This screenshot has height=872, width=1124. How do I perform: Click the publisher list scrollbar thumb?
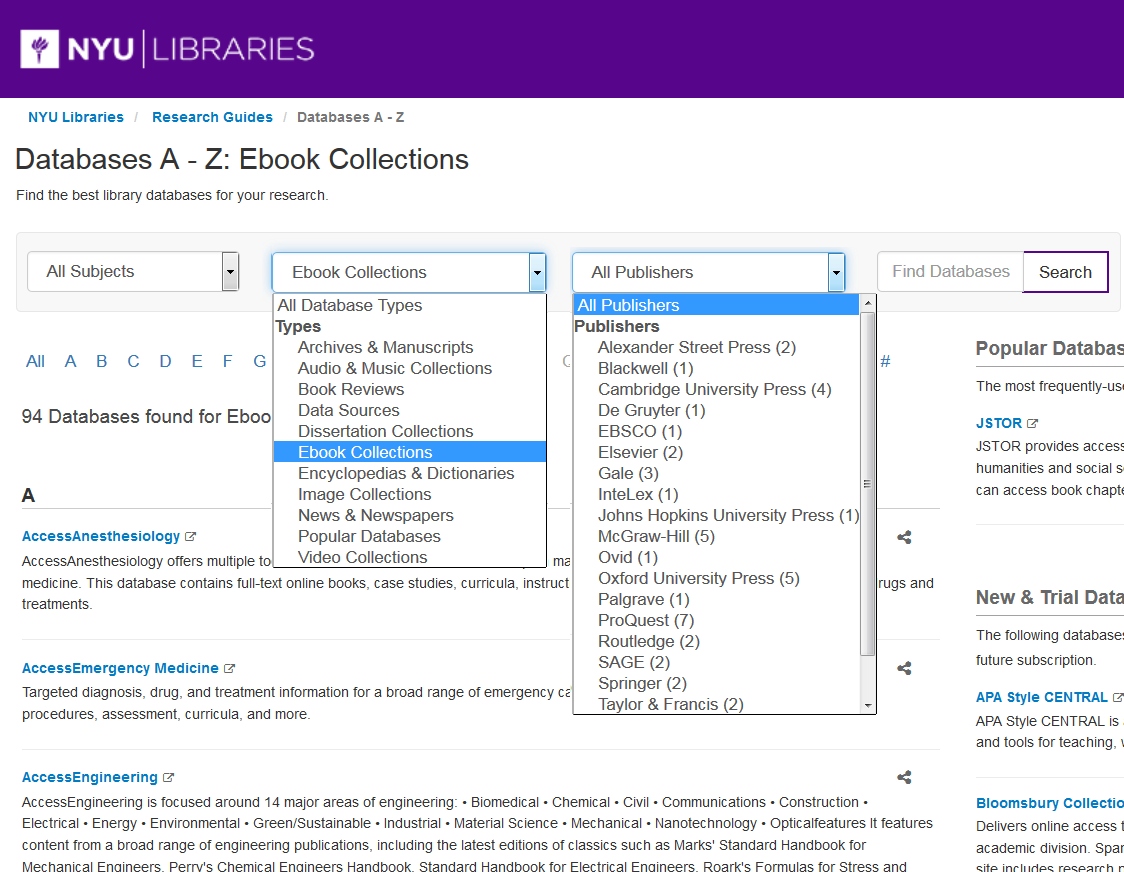click(867, 483)
